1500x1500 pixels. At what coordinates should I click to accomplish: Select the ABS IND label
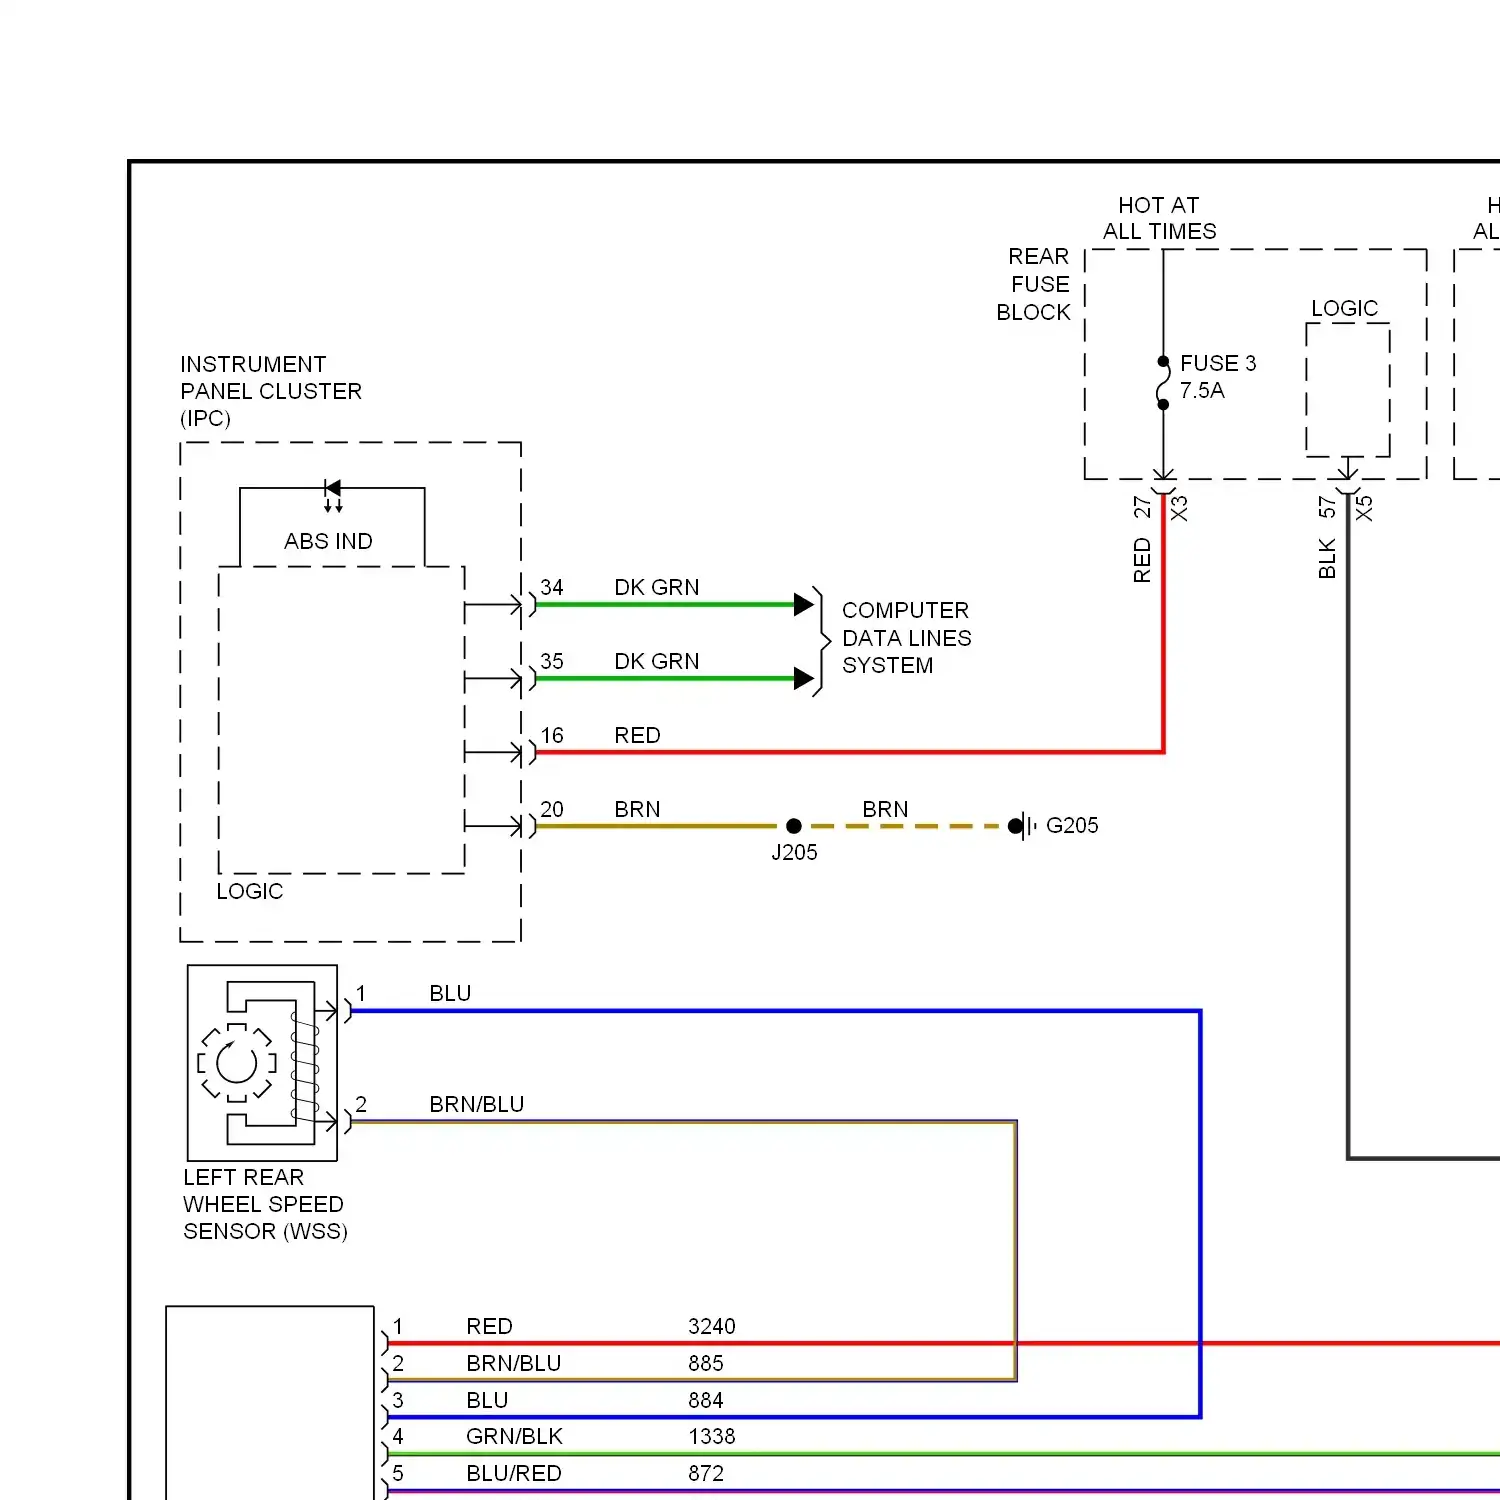(328, 541)
